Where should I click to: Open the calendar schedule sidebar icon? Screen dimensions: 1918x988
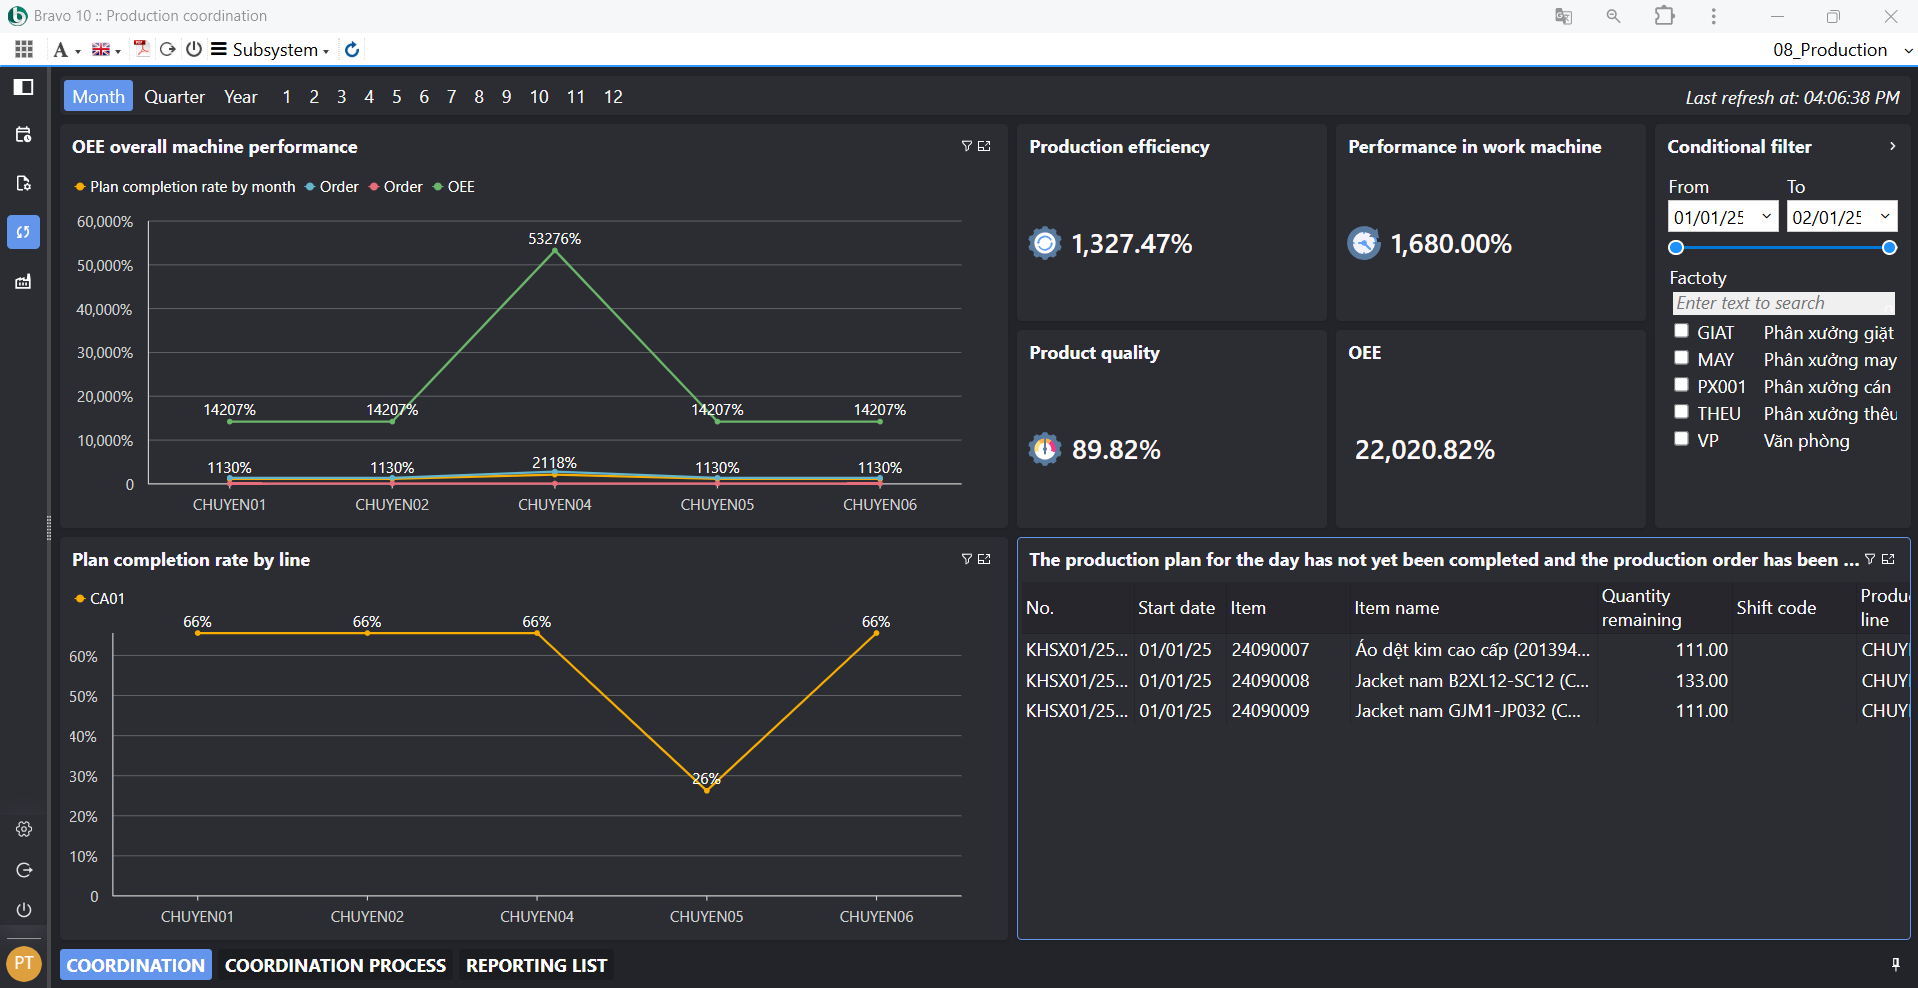coord(24,135)
